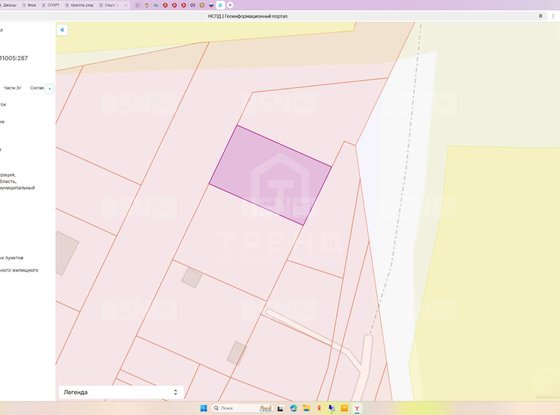Open a new browser tab with plus
This screenshot has width=560, height=415.
(230, 5)
